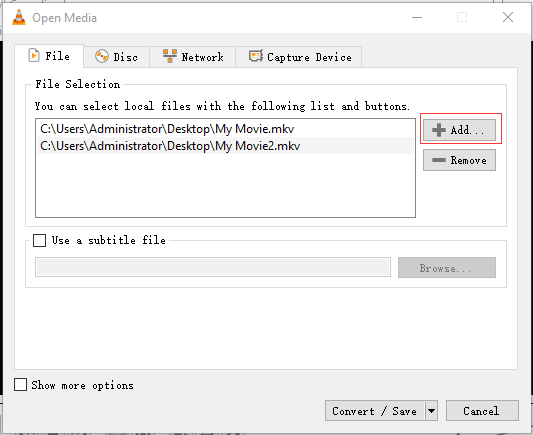Click the Remove button
Image resolution: width=533 pixels, height=435 pixels.
click(459, 160)
